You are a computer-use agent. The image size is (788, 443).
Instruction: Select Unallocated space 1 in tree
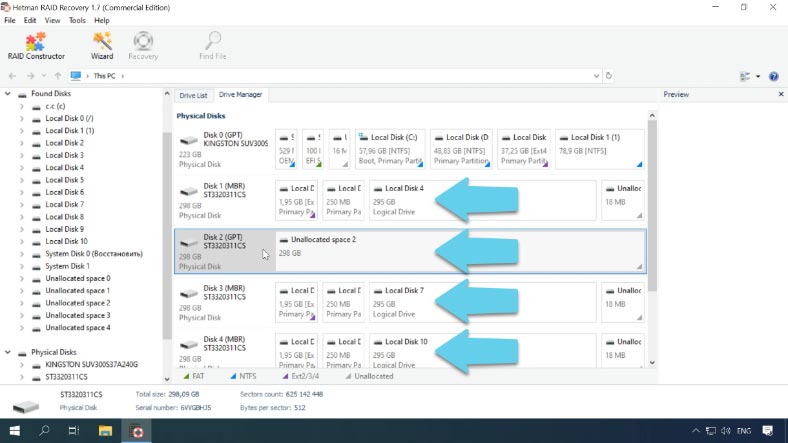pos(78,291)
